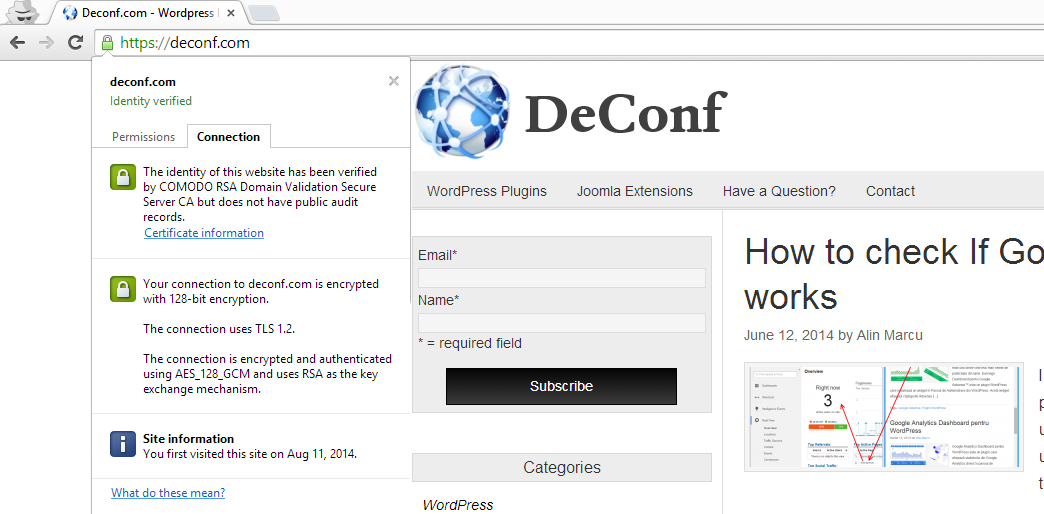Switch to the Permissions tab
This screenshot has width=1044, height=514.
coord(143,136)
